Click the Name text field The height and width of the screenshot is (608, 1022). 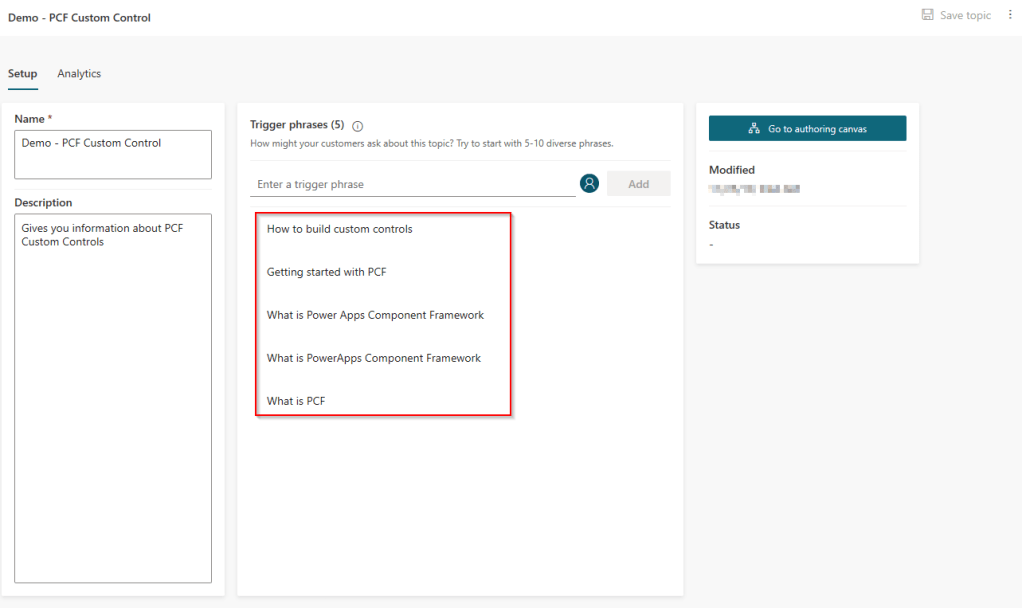tap(113, 154)
